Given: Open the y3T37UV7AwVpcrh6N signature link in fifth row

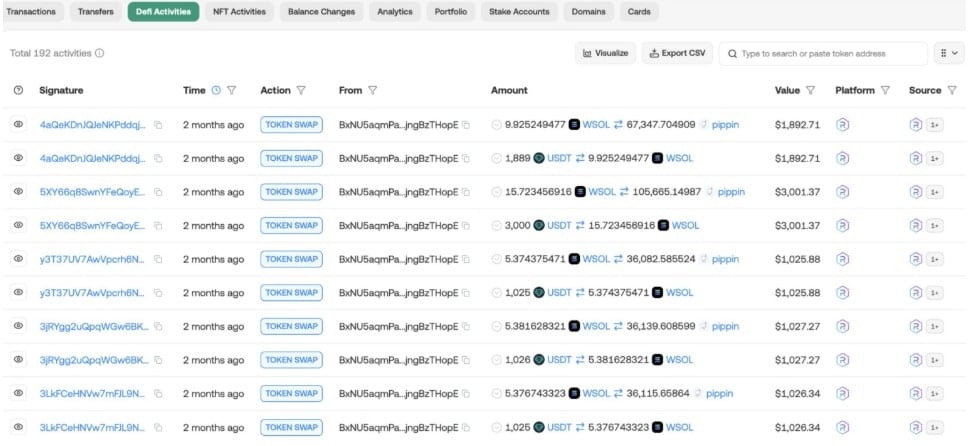Looking at the screenshot, I should pos(92,259).
